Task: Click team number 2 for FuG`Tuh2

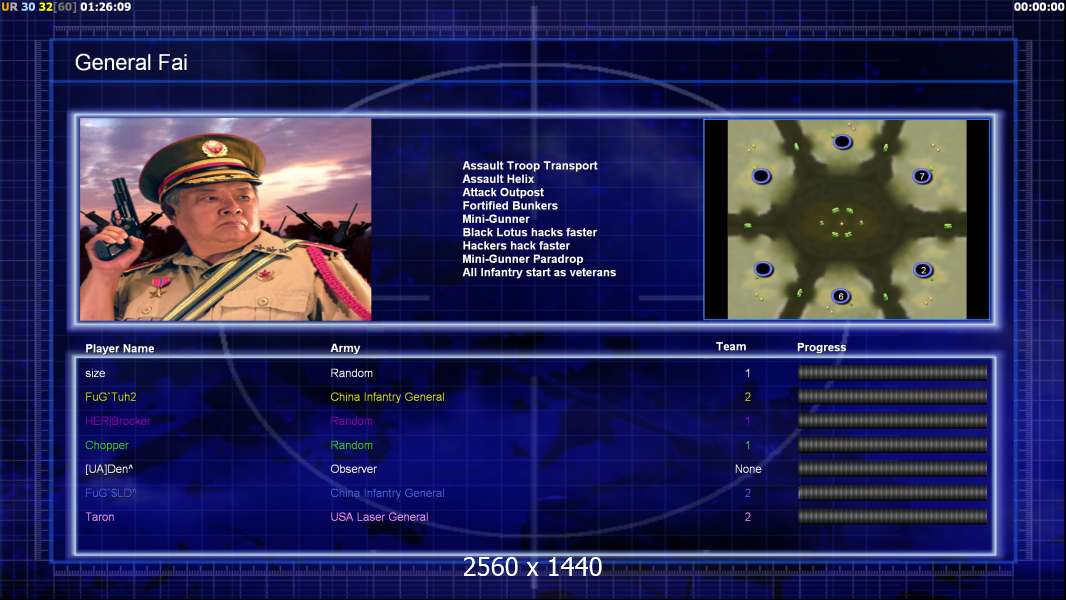Action: point(748,397)
